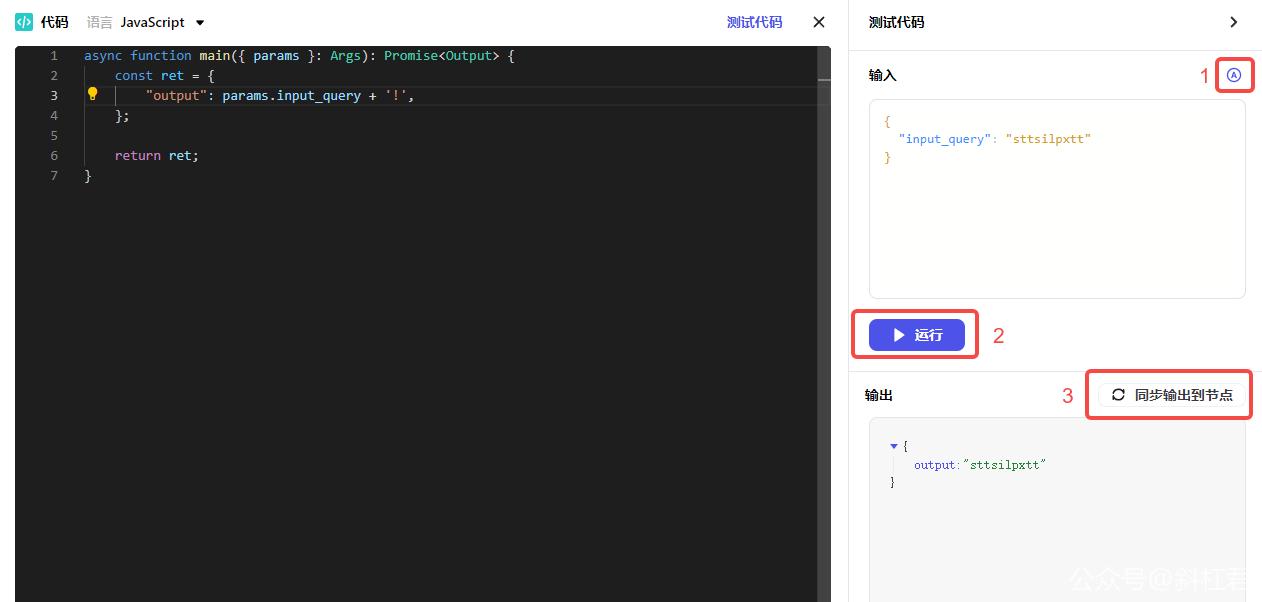The image size is (1262, 602).
Task: Click the code block icon beside 代码
Action: click(x=24, y=22)
